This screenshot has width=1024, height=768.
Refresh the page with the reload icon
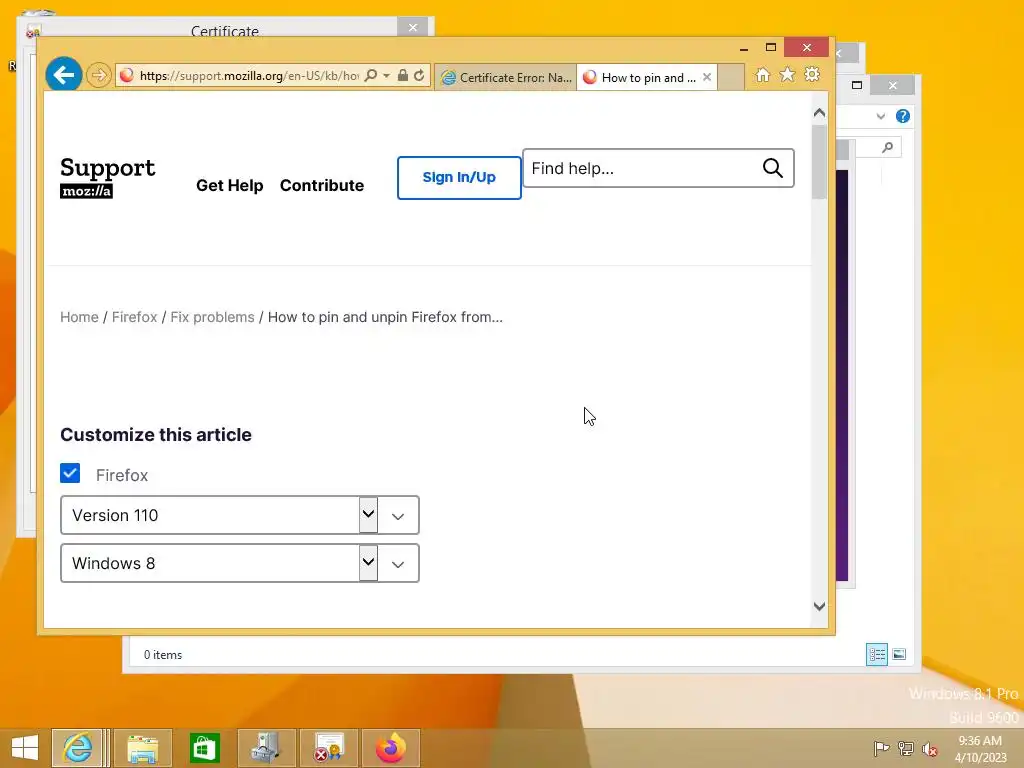[419, 76]
